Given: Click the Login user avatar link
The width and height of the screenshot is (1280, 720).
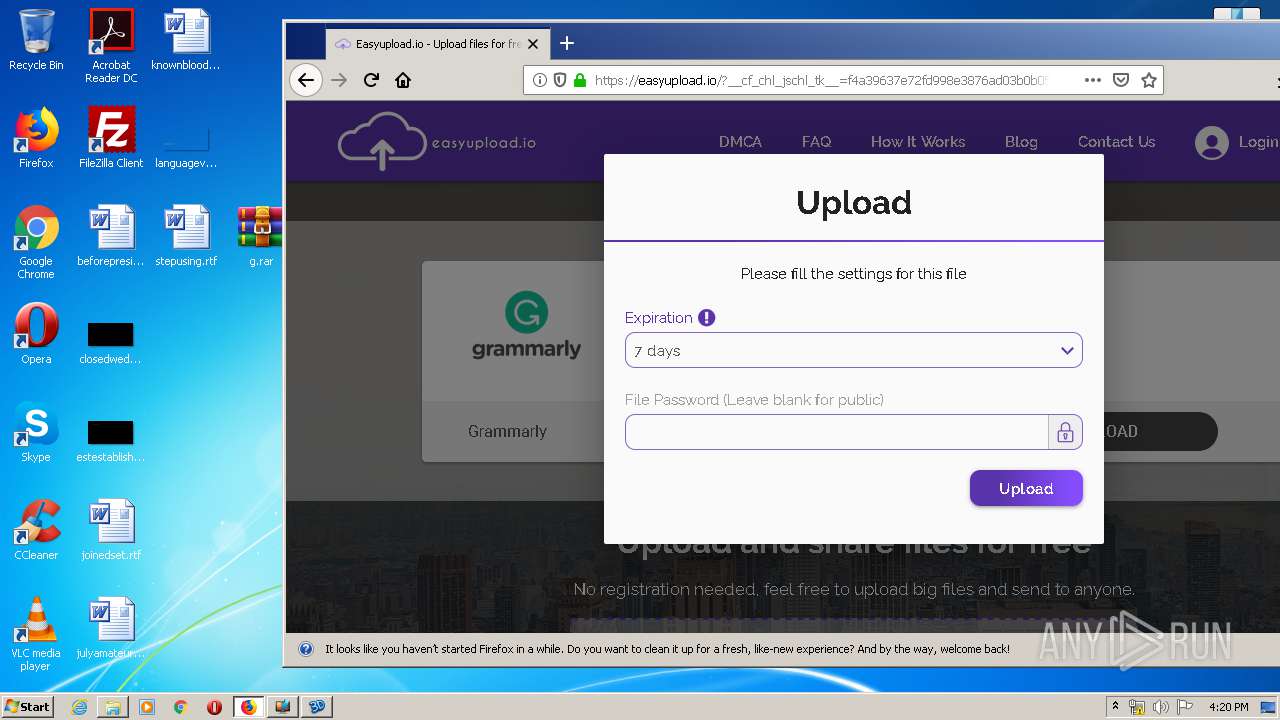Looking at the screenshot, I should point(1238,142).
